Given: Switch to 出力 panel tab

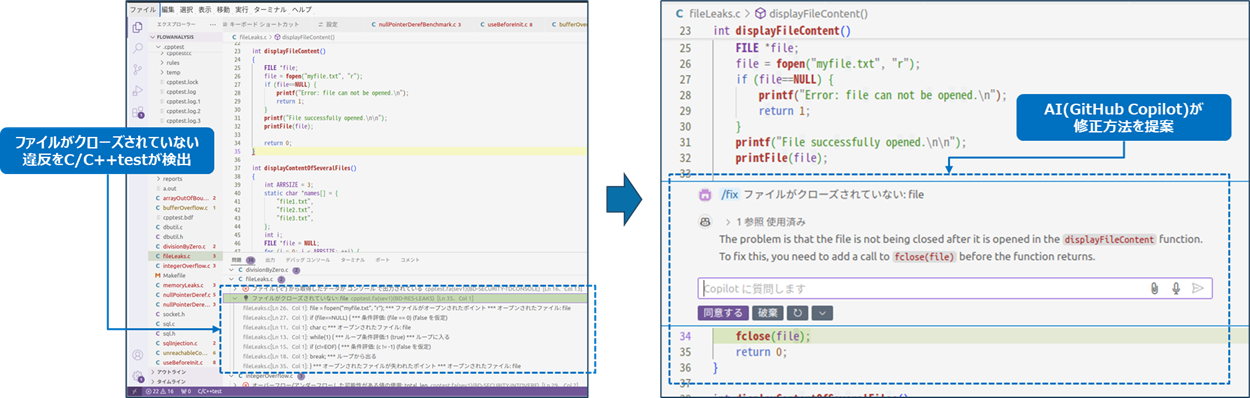Looking at the screenshot, I should click(x=269, y=259).
